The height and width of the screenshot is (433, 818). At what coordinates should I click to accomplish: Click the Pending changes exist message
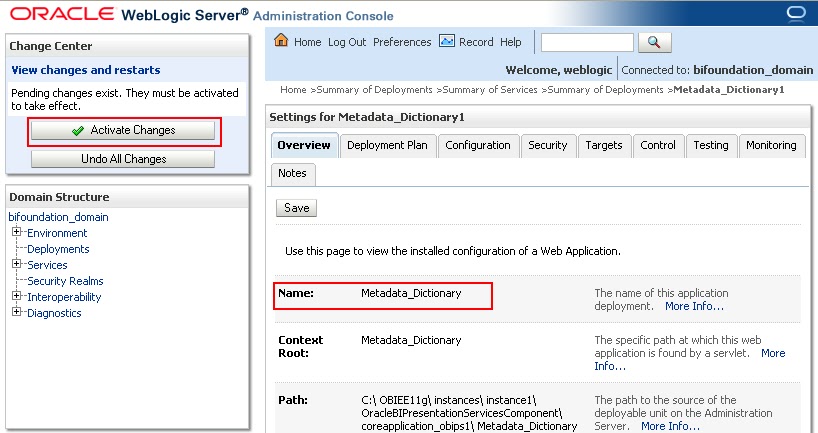[125, 99]
